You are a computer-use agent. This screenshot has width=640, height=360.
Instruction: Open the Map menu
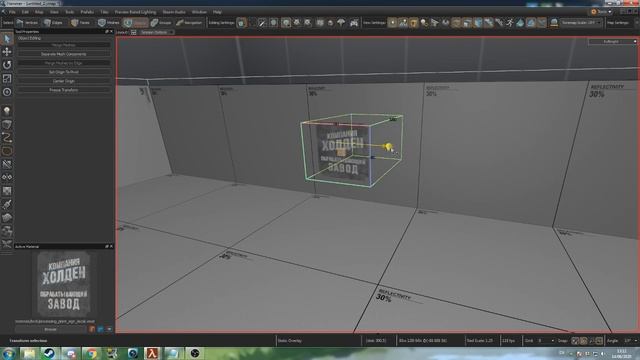click(x=39, y=12)
